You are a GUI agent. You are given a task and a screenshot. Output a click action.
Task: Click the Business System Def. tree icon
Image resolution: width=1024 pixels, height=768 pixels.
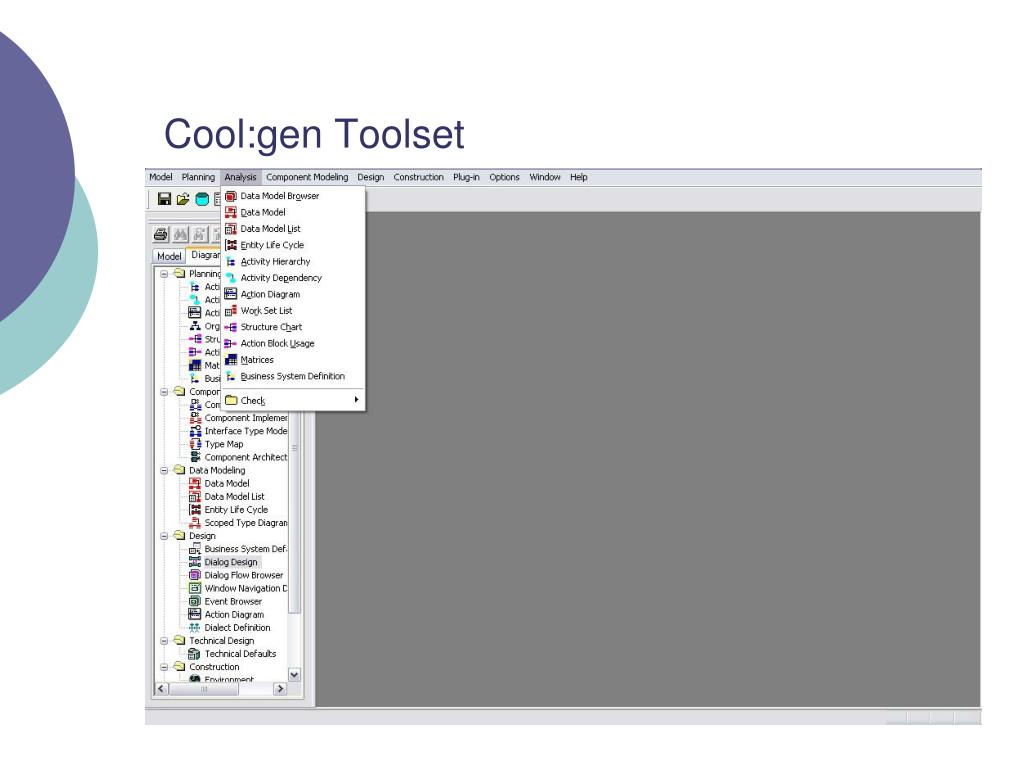[195, 549]
